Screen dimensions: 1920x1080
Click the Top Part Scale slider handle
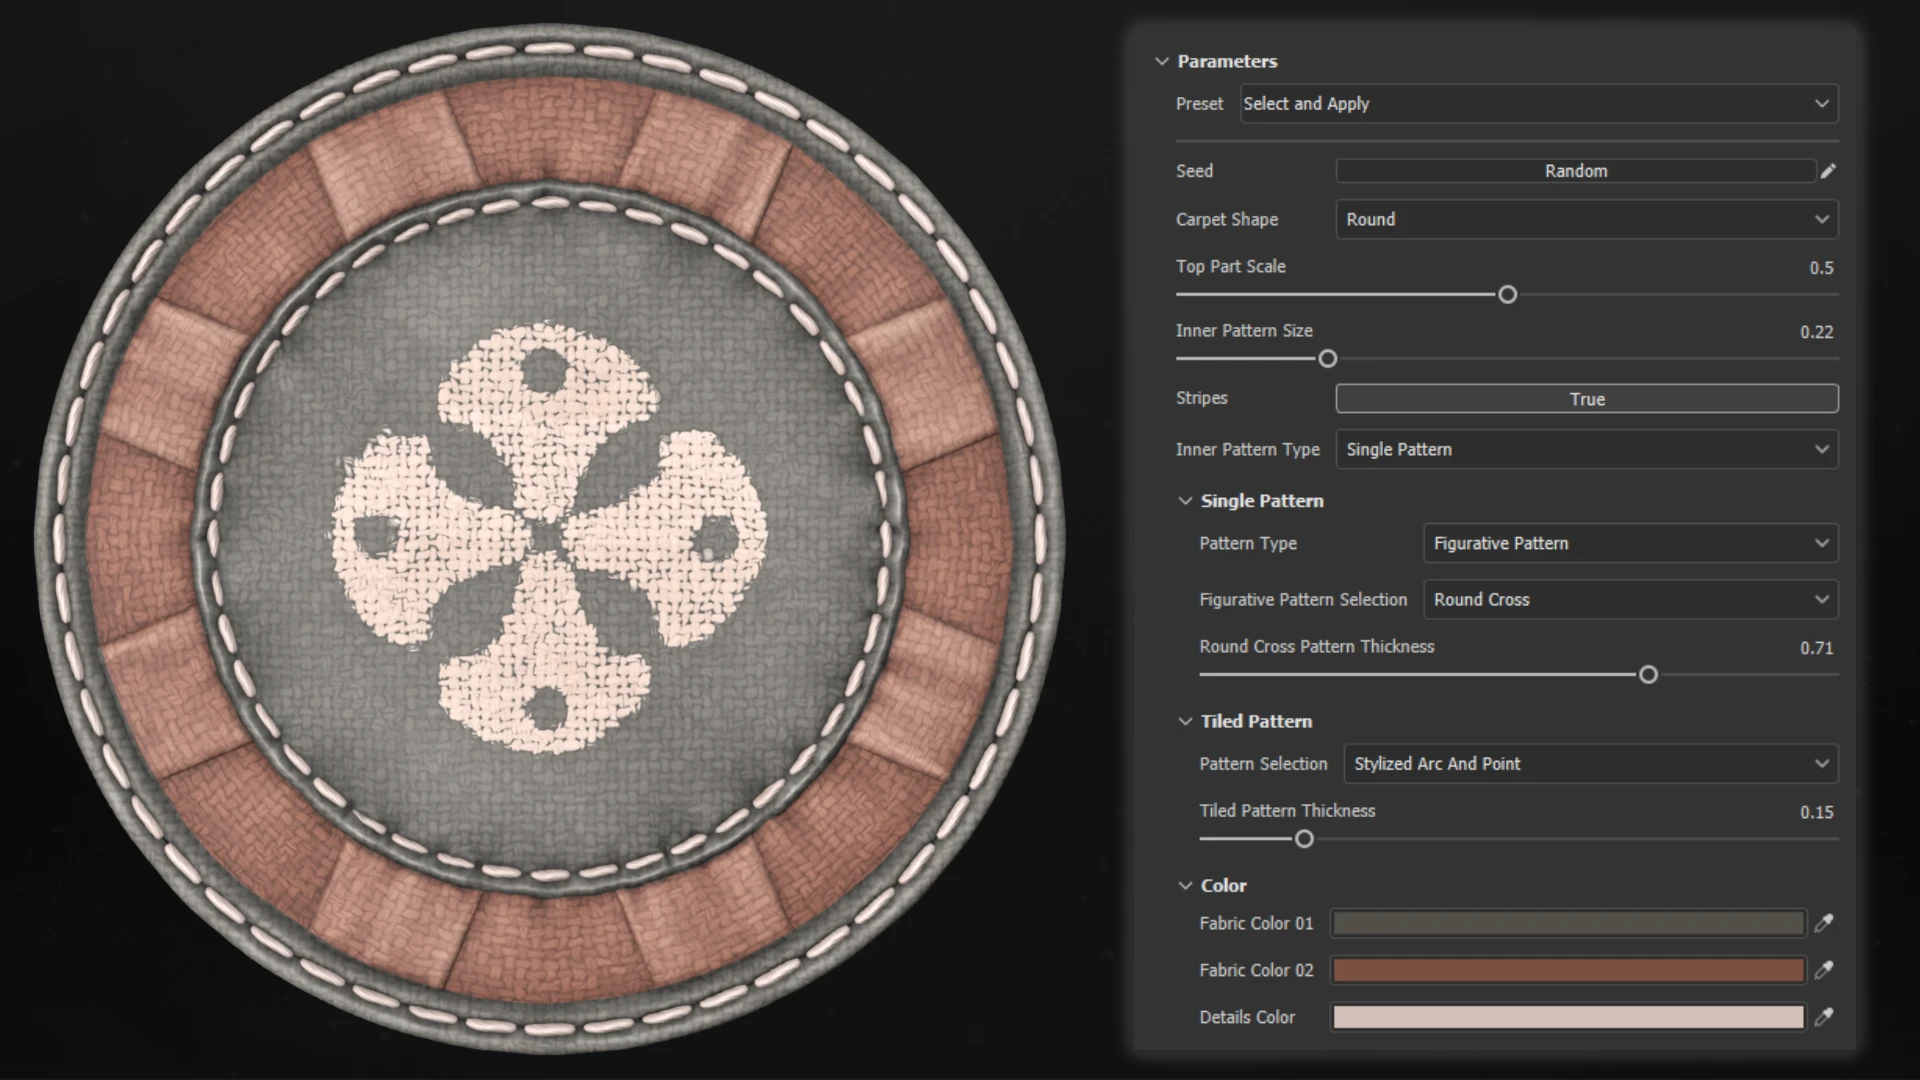click(x=1507, y=295)
